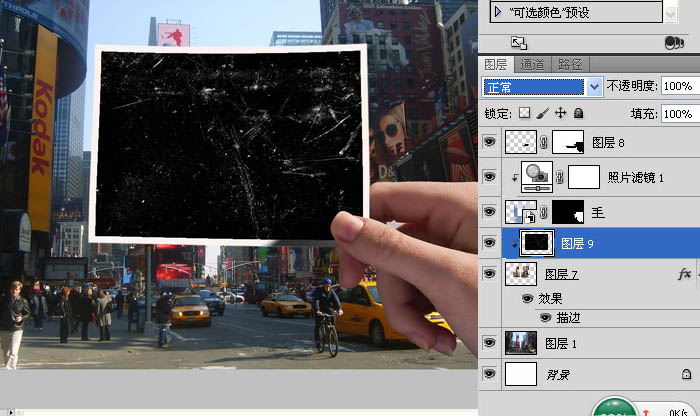The height and width of the screenshot is (416, 700).
Task: Click the 填充 fill value field
Action: click(x=679, y=114)
